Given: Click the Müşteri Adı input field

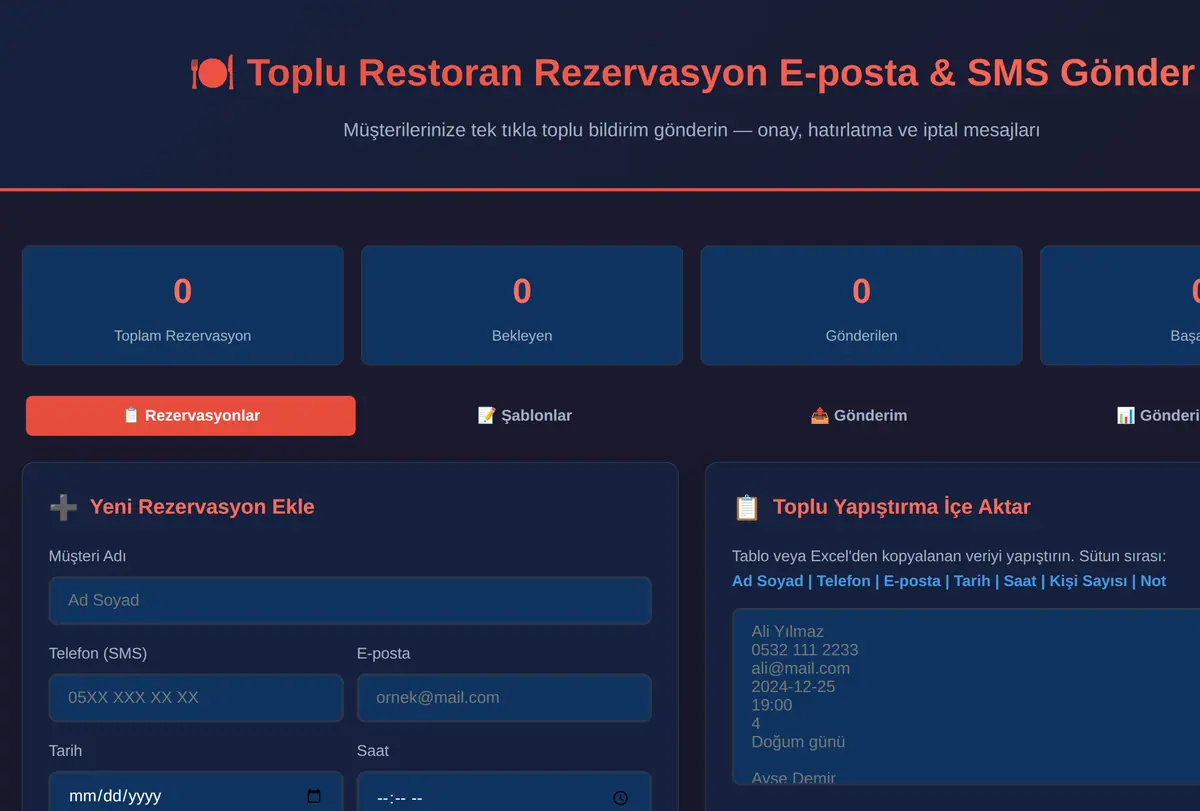Looking at the screenshot, I should pyautogui.click(x=350, y=600).
